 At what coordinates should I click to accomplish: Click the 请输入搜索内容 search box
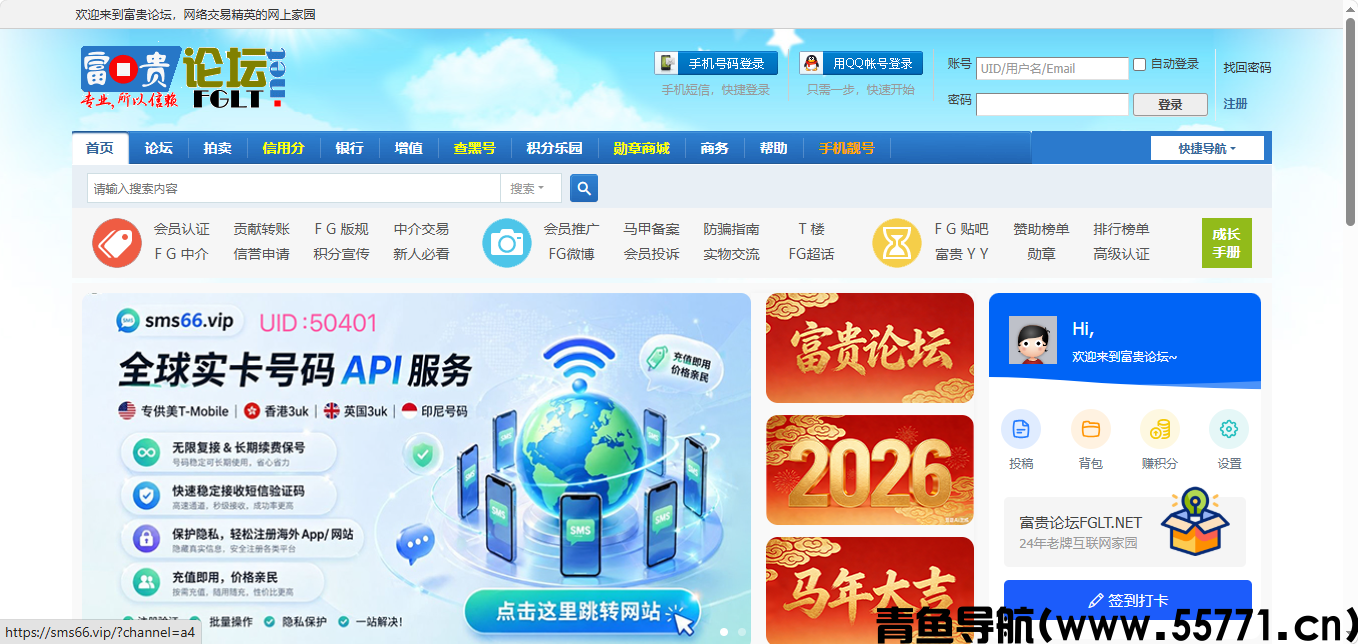click(294, 188)
